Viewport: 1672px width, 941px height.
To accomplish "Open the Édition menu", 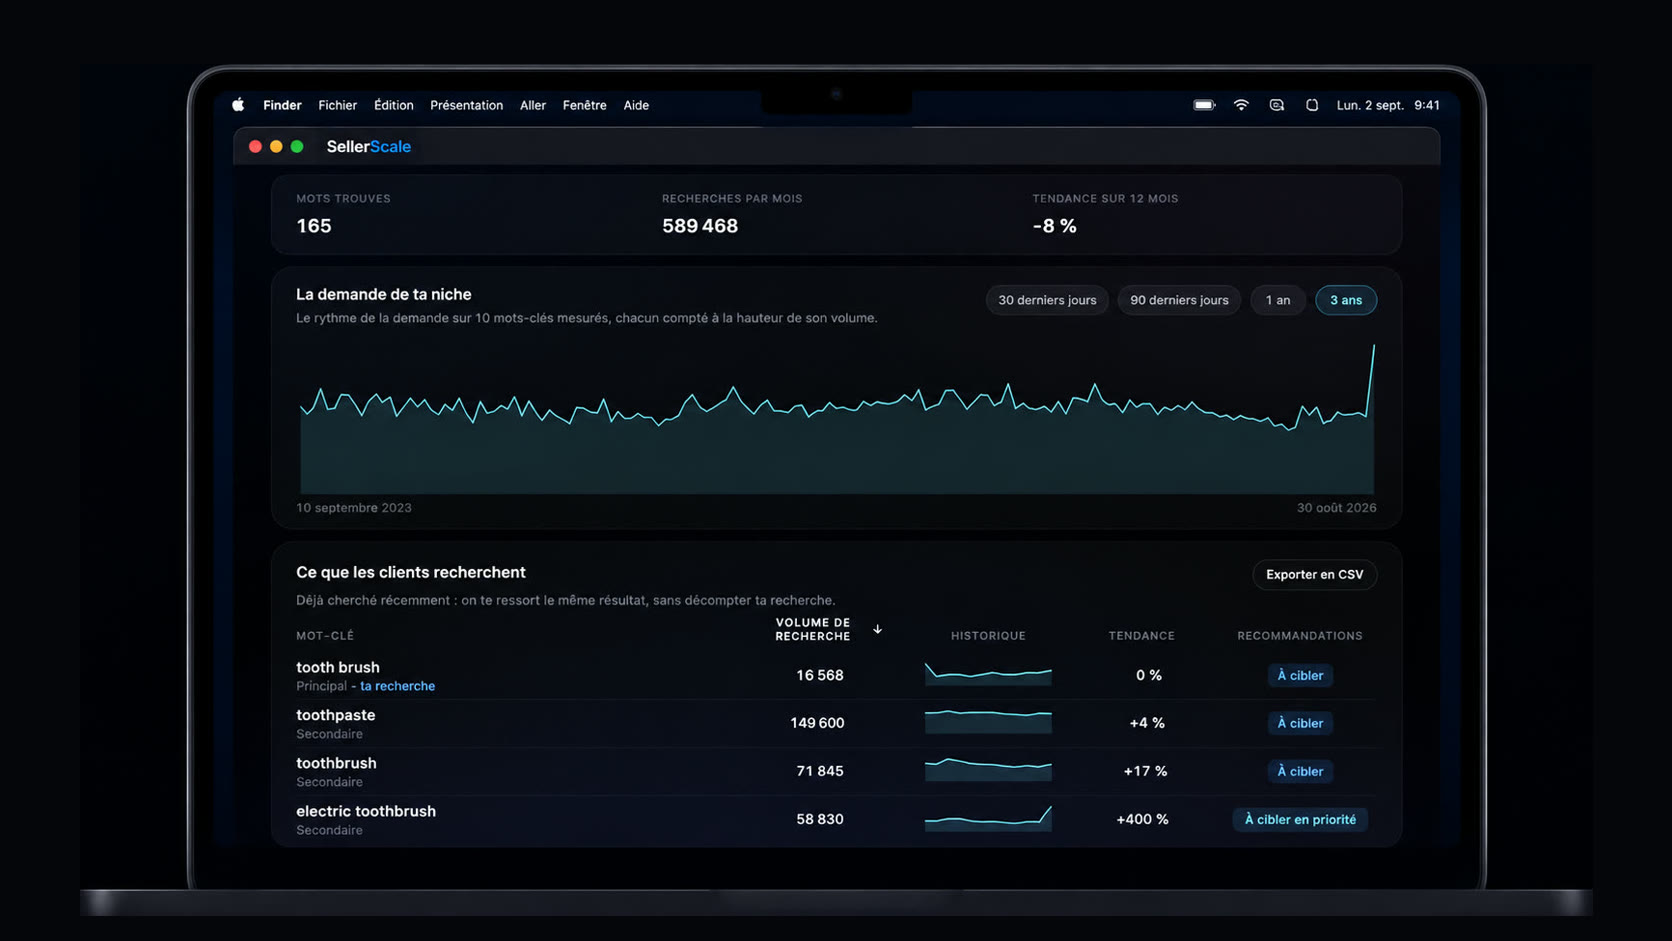I will tap(394, 105).
